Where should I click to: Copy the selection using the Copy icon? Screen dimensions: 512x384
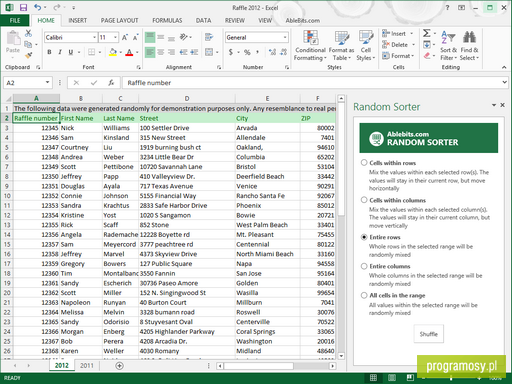point(28,44)
